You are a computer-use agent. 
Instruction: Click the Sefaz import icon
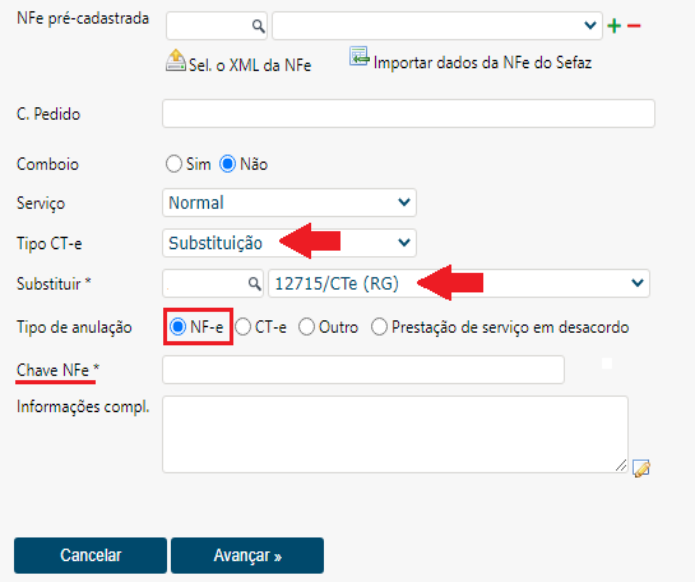[359, 56]
